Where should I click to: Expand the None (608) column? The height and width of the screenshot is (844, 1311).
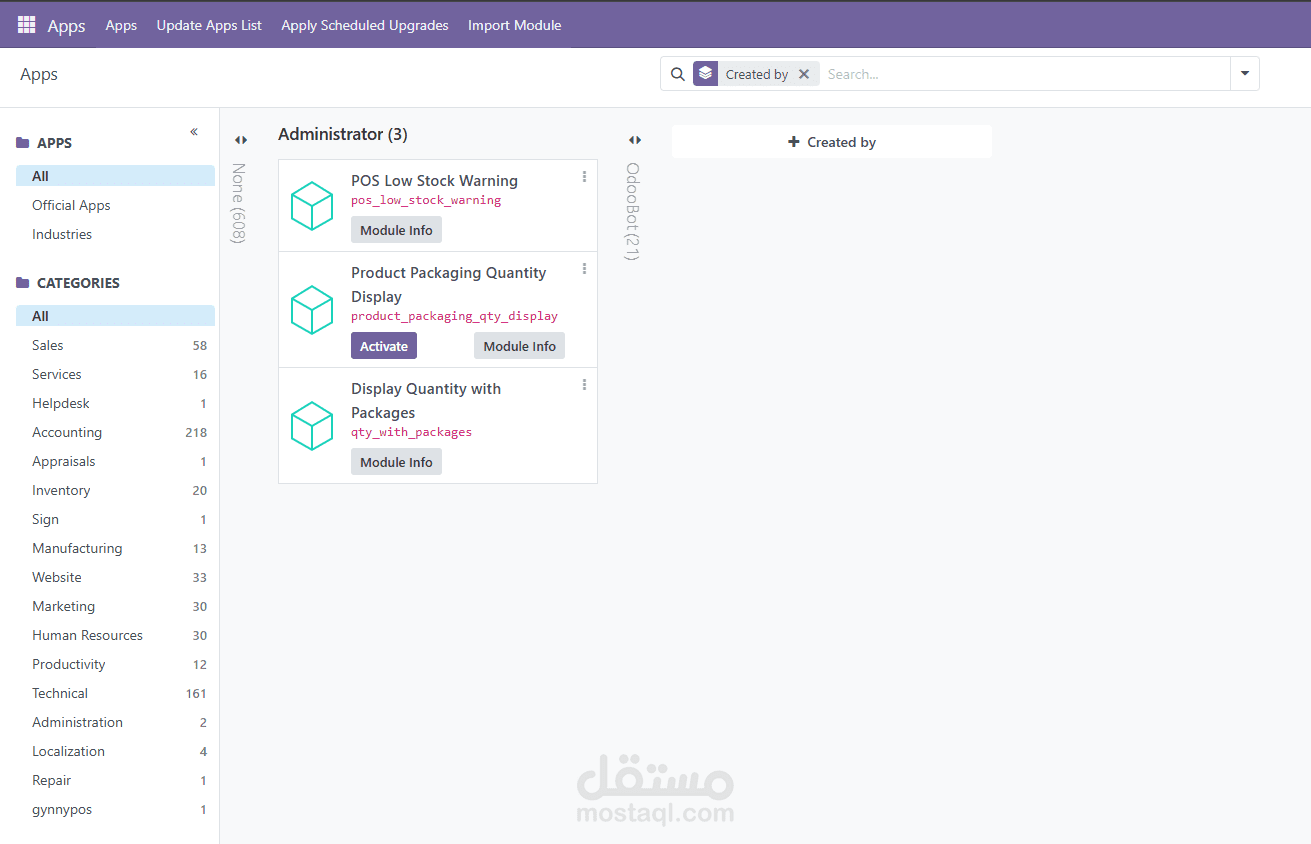pos(241,140)
